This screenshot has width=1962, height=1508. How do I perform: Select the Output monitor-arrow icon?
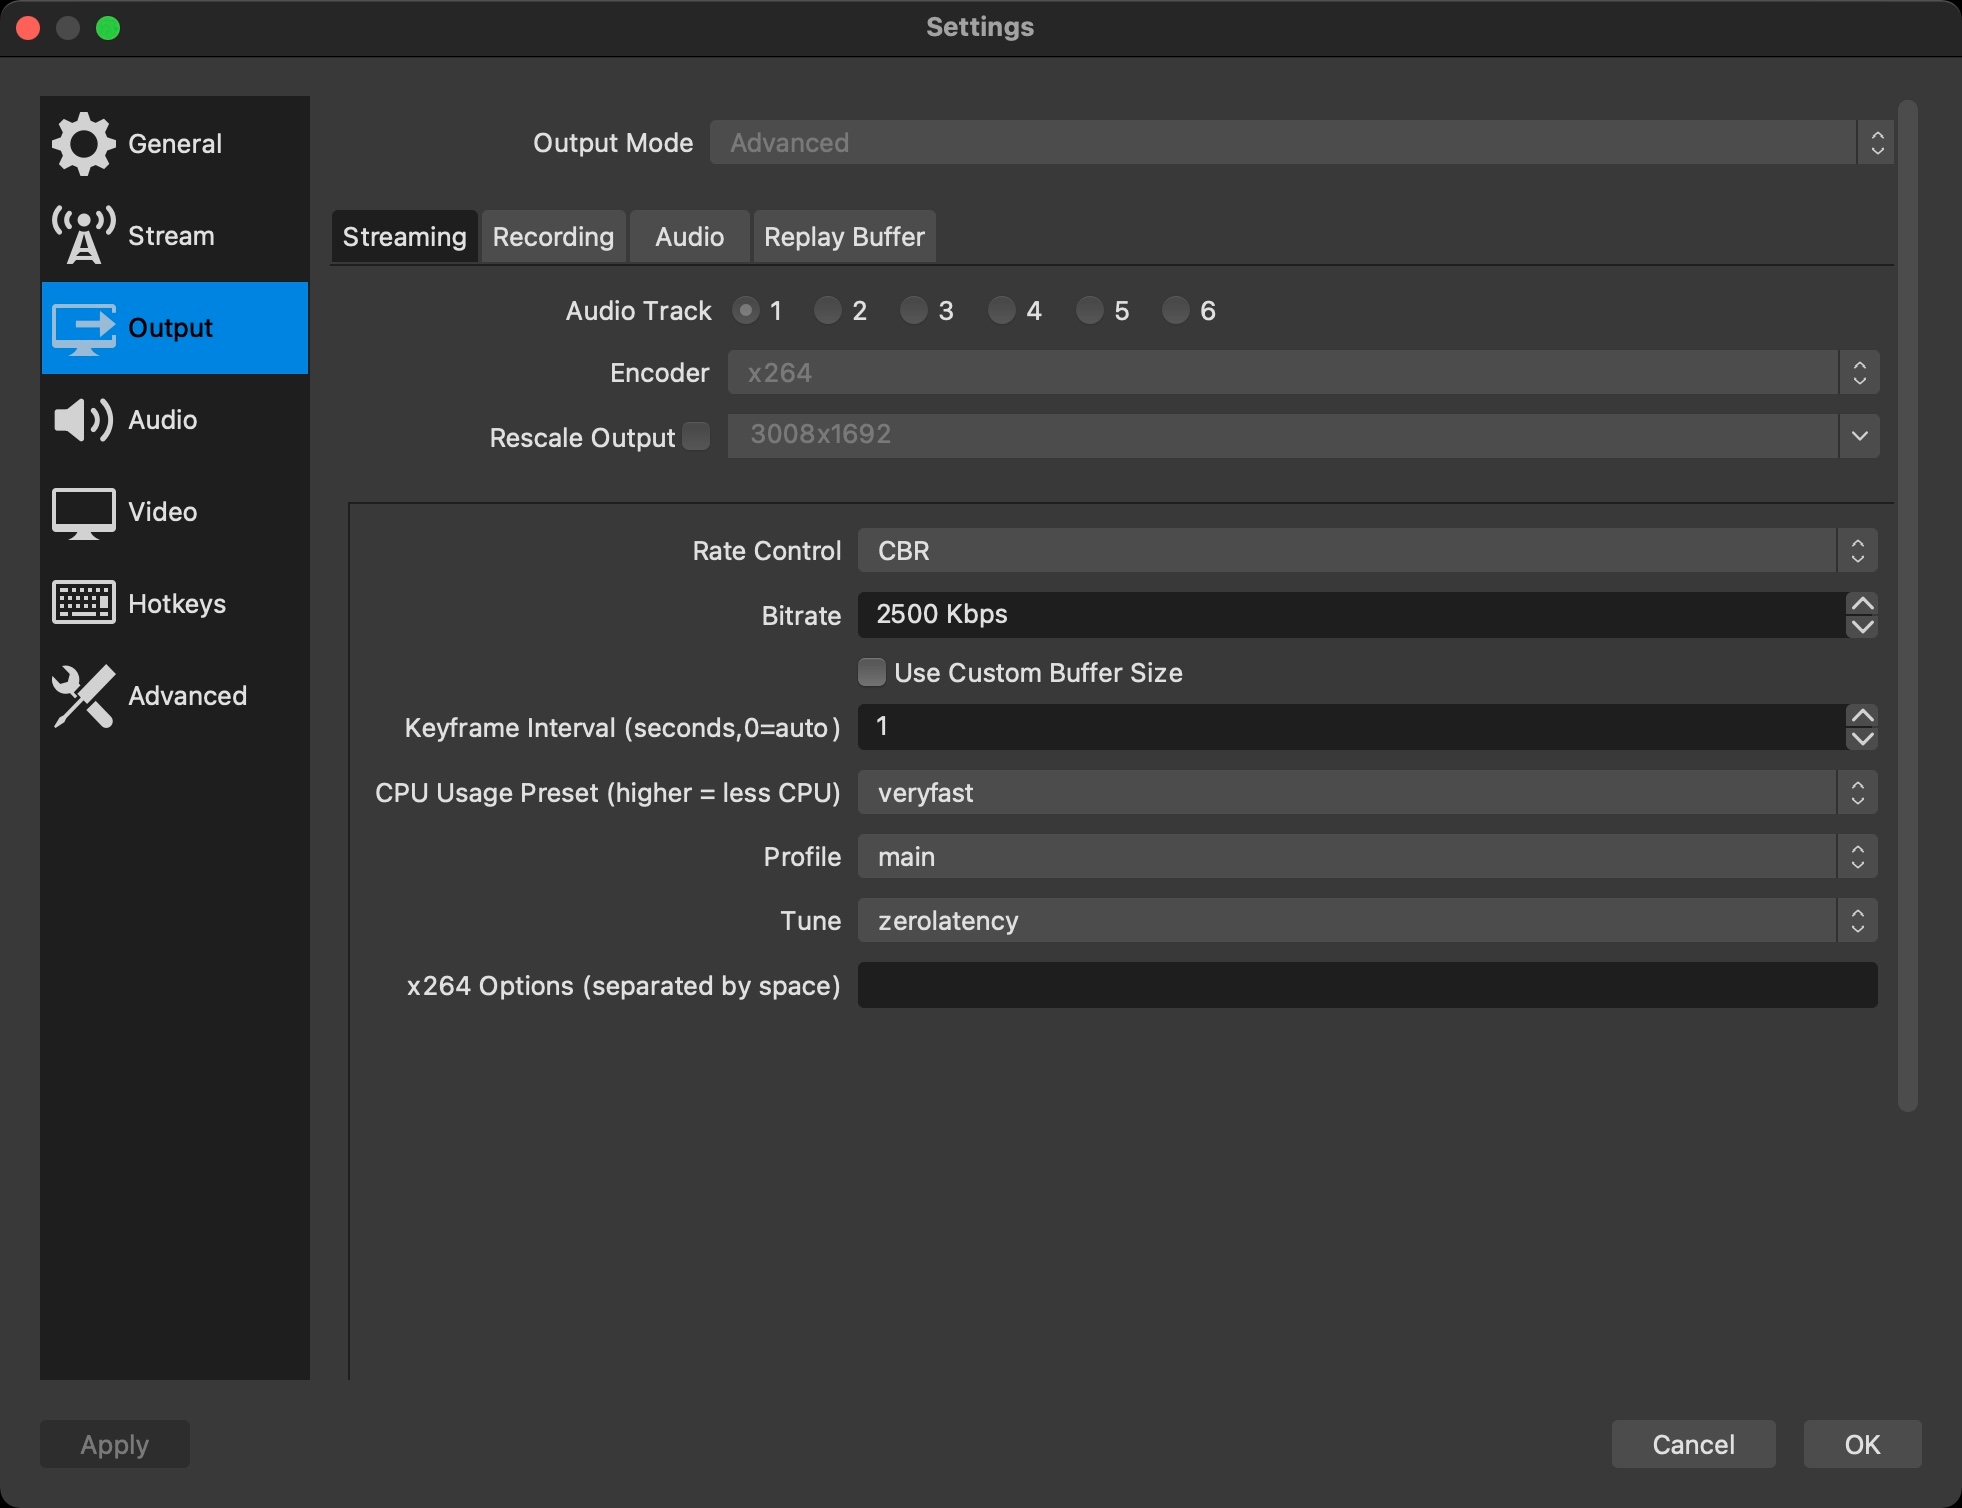tap(83, 328)
